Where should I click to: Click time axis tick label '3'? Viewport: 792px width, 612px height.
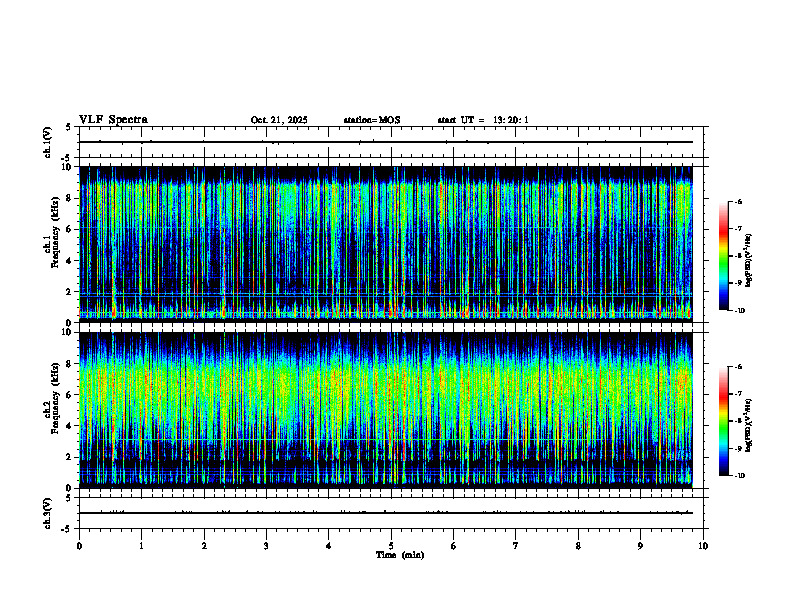point(266,546)
